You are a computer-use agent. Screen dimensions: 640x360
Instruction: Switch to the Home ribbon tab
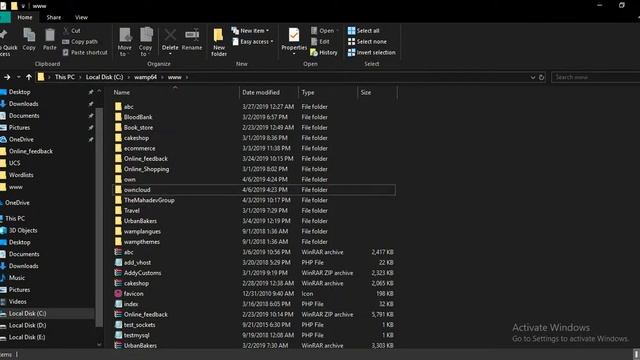pyautogui.click(x=24, y=18)
